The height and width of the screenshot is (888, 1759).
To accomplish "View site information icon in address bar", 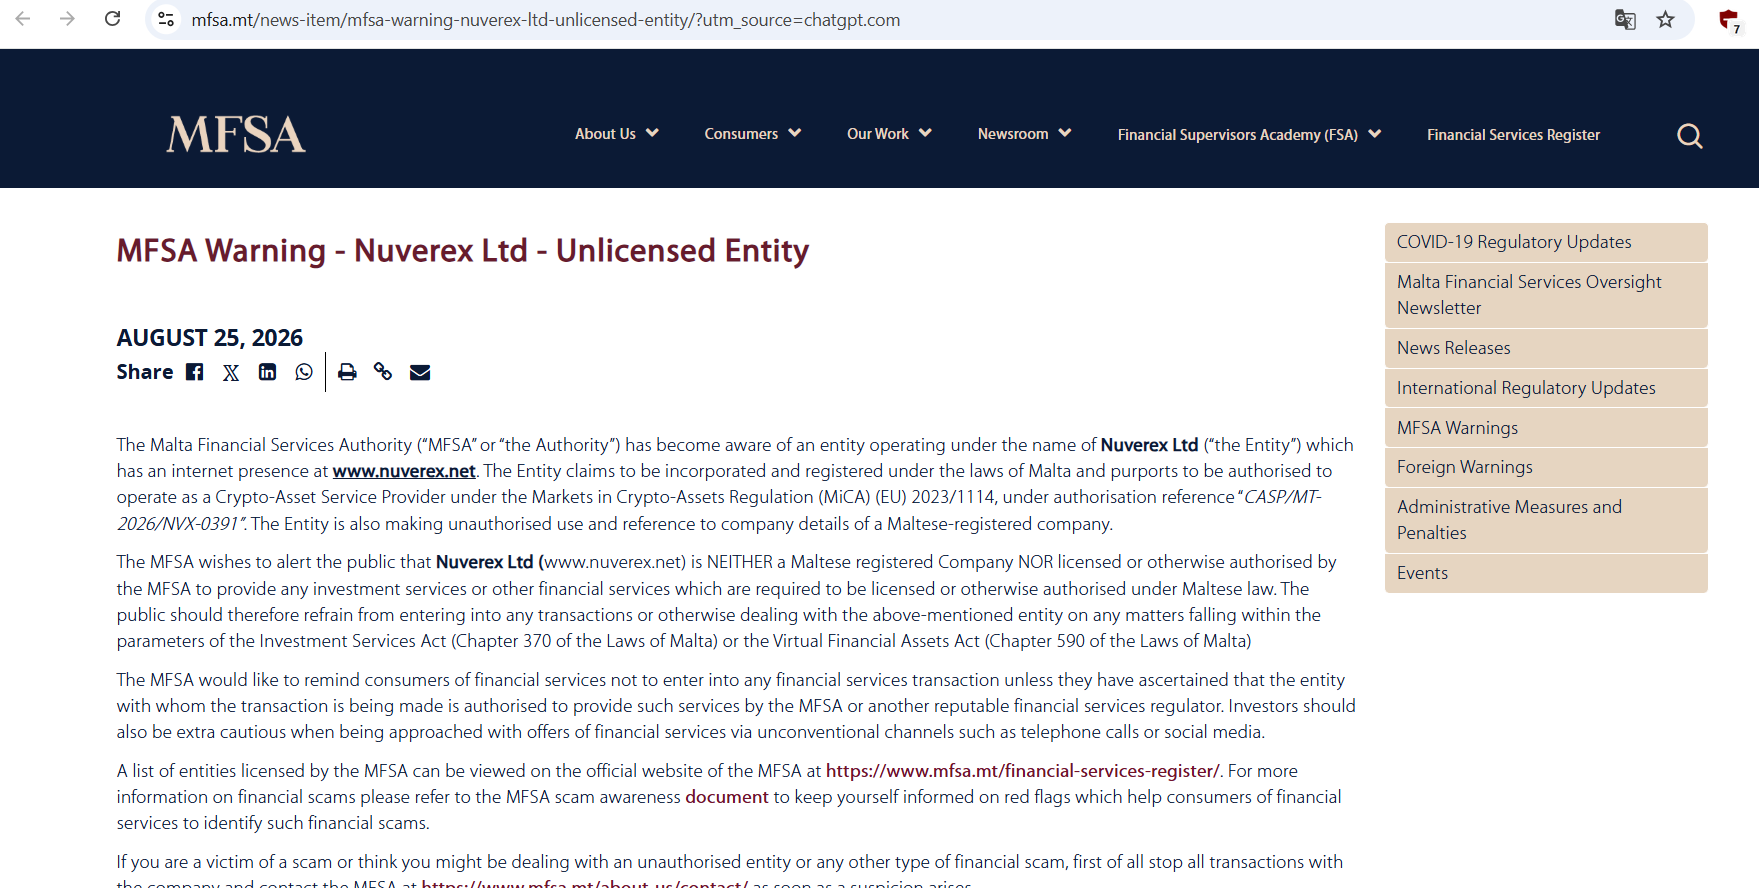I will pyautogui.click(x=167, y=19).
